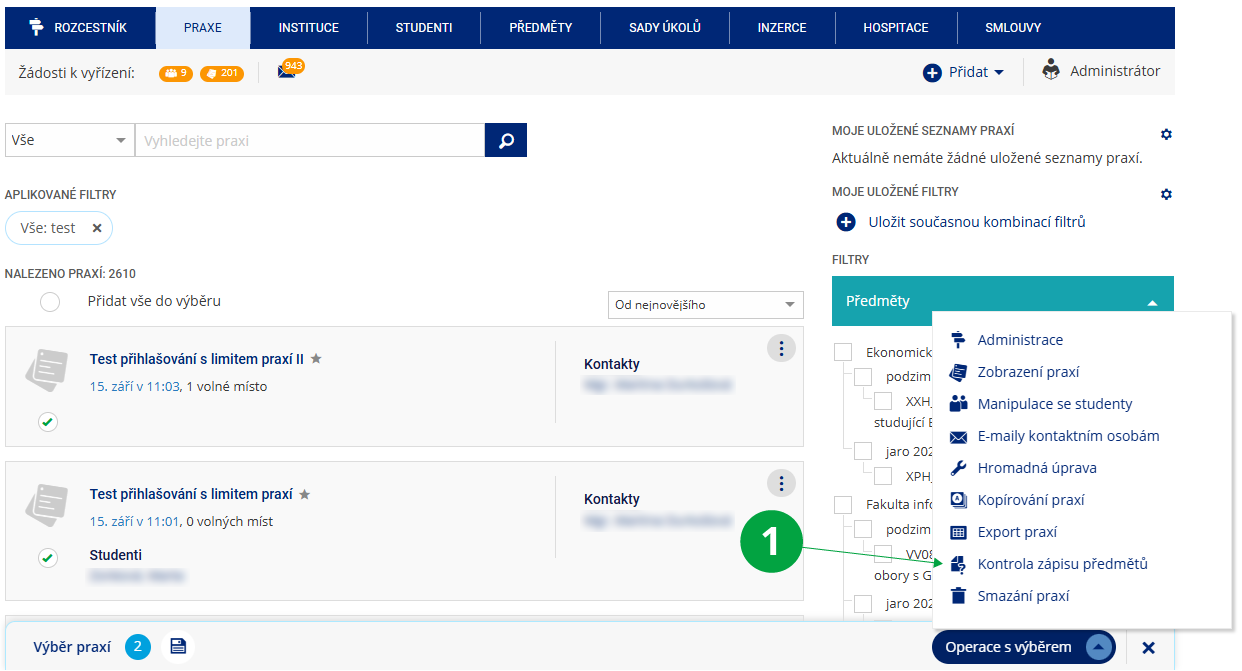This screenshot has height=671, width=1242.
Task: Open the 'Od nejnovějšího' sort dropdown
Action: click(x=705, y=305)
